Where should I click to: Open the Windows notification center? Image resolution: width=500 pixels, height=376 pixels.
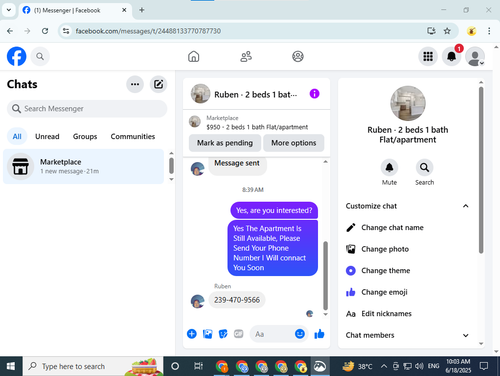point(484,366)
